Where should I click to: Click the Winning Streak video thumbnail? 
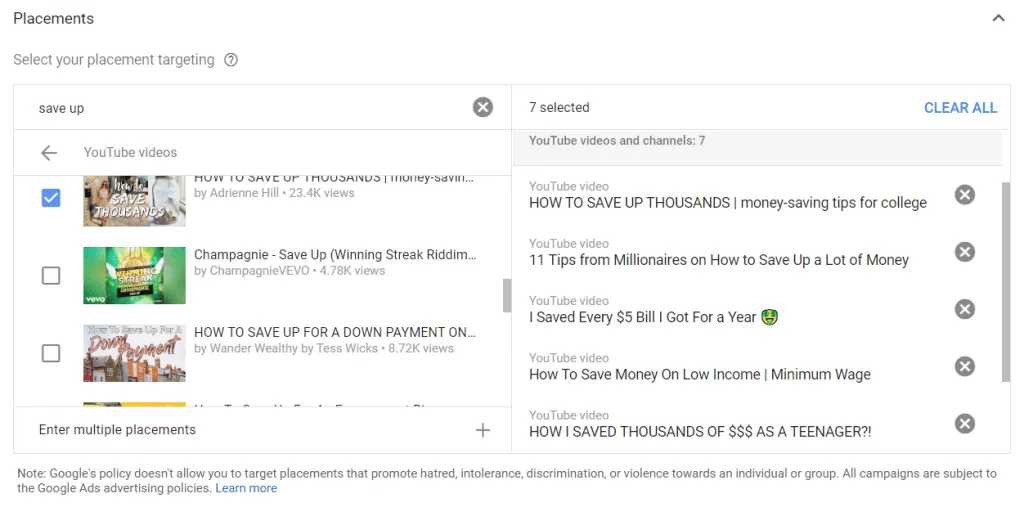(x=134, y=276)
